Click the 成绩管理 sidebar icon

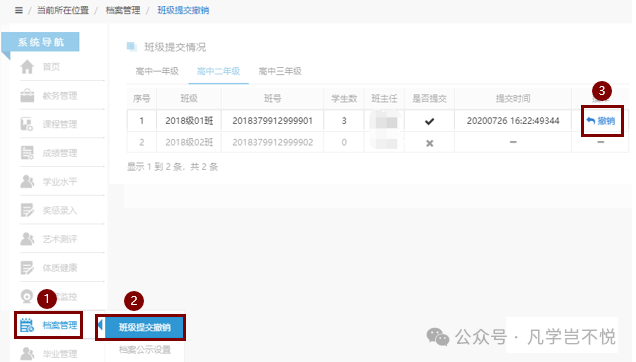coord(27,153)
